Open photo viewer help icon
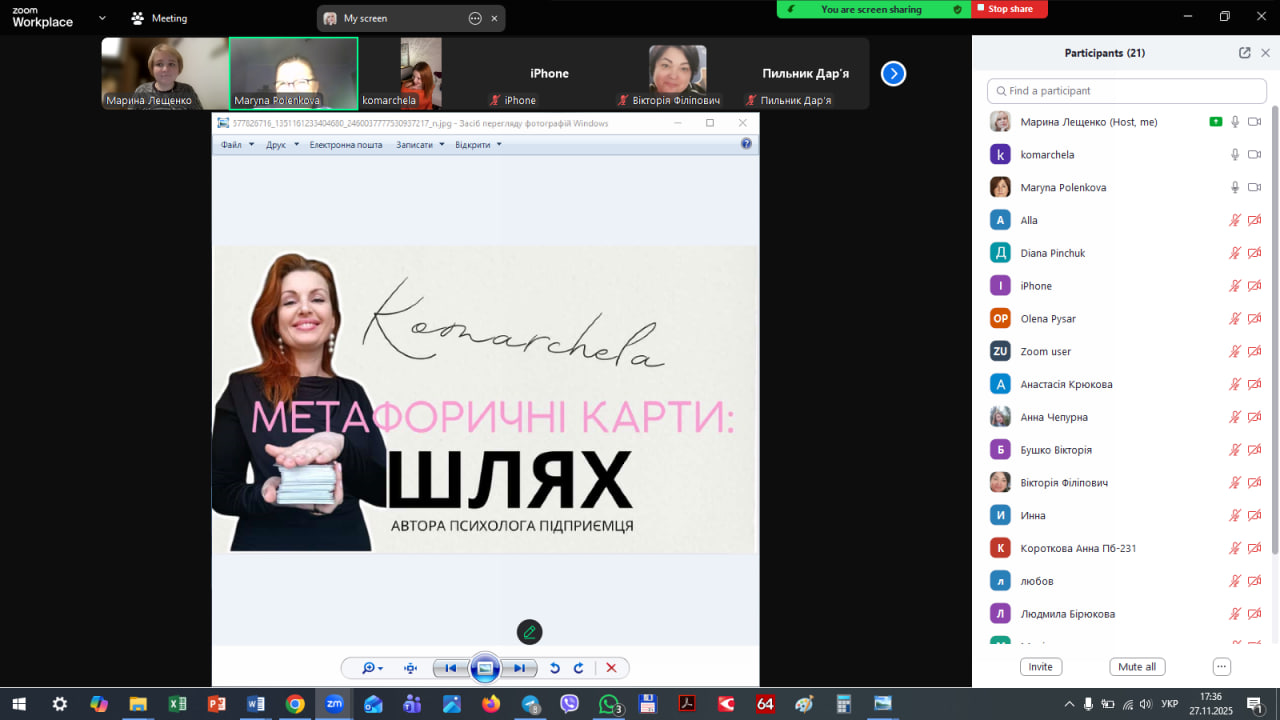This screenshot has width=1280, height=720. click(x=746, y=144)
